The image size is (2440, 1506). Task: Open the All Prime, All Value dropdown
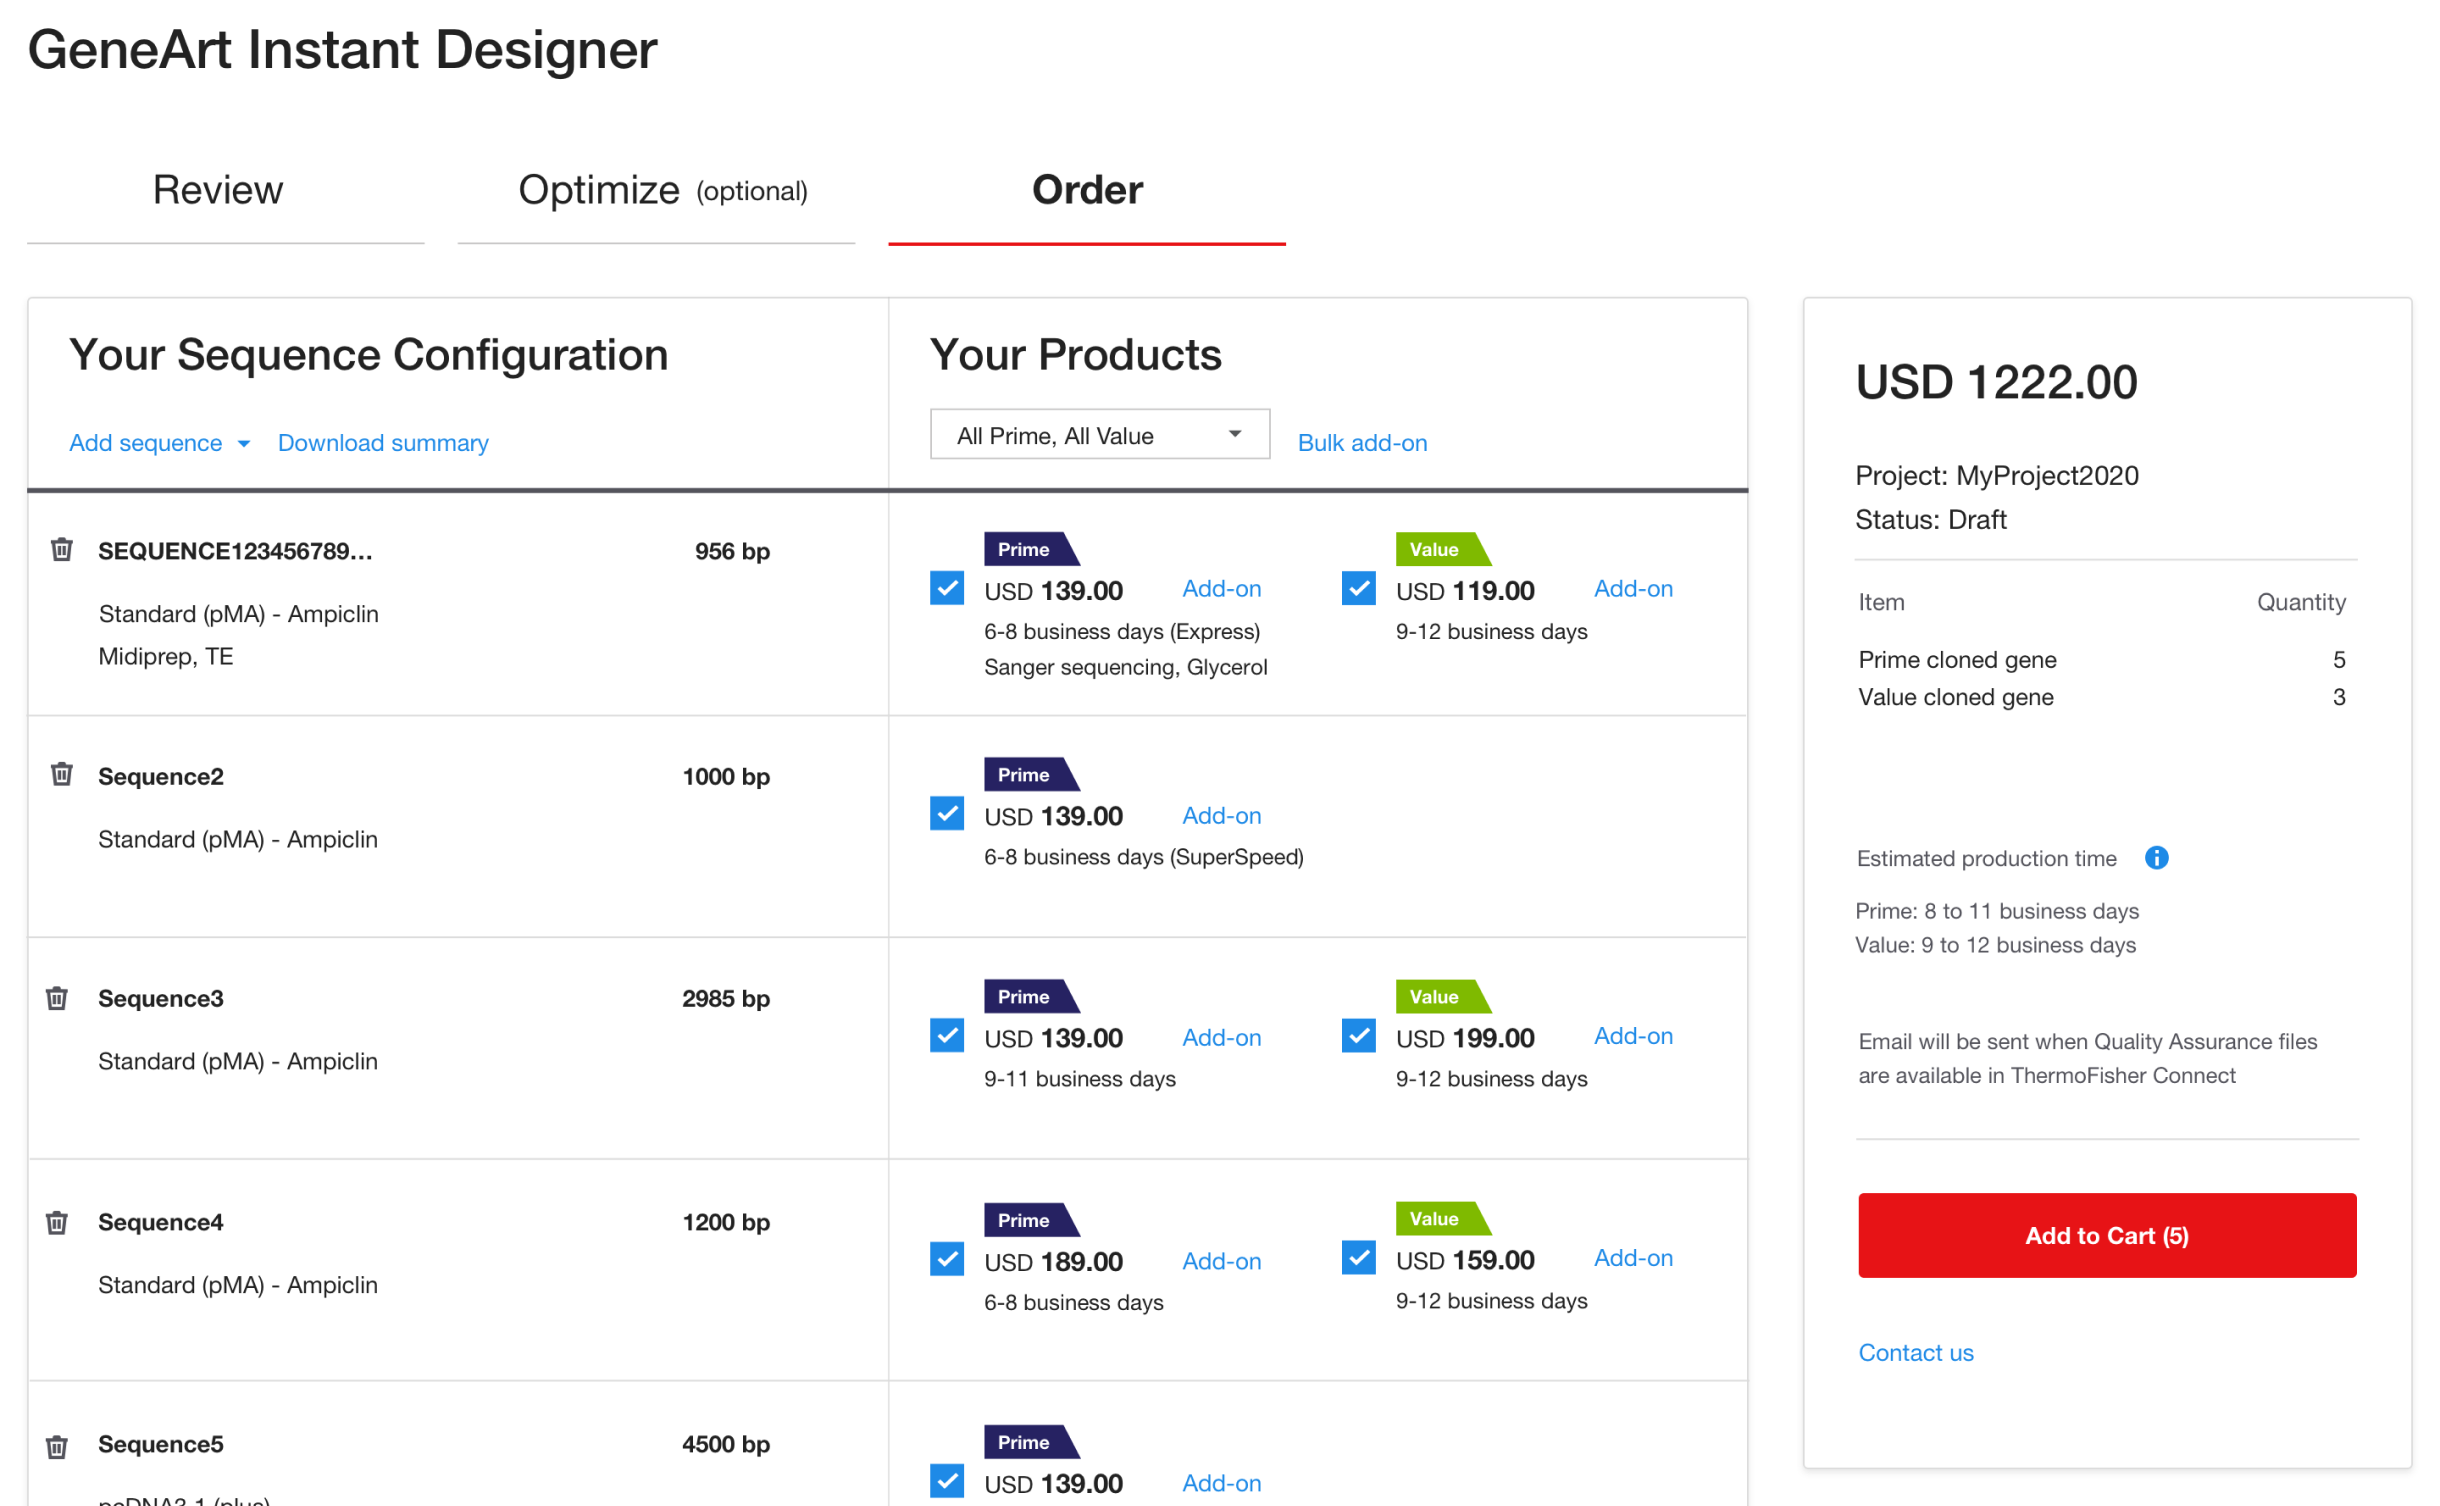point(1099,434)
